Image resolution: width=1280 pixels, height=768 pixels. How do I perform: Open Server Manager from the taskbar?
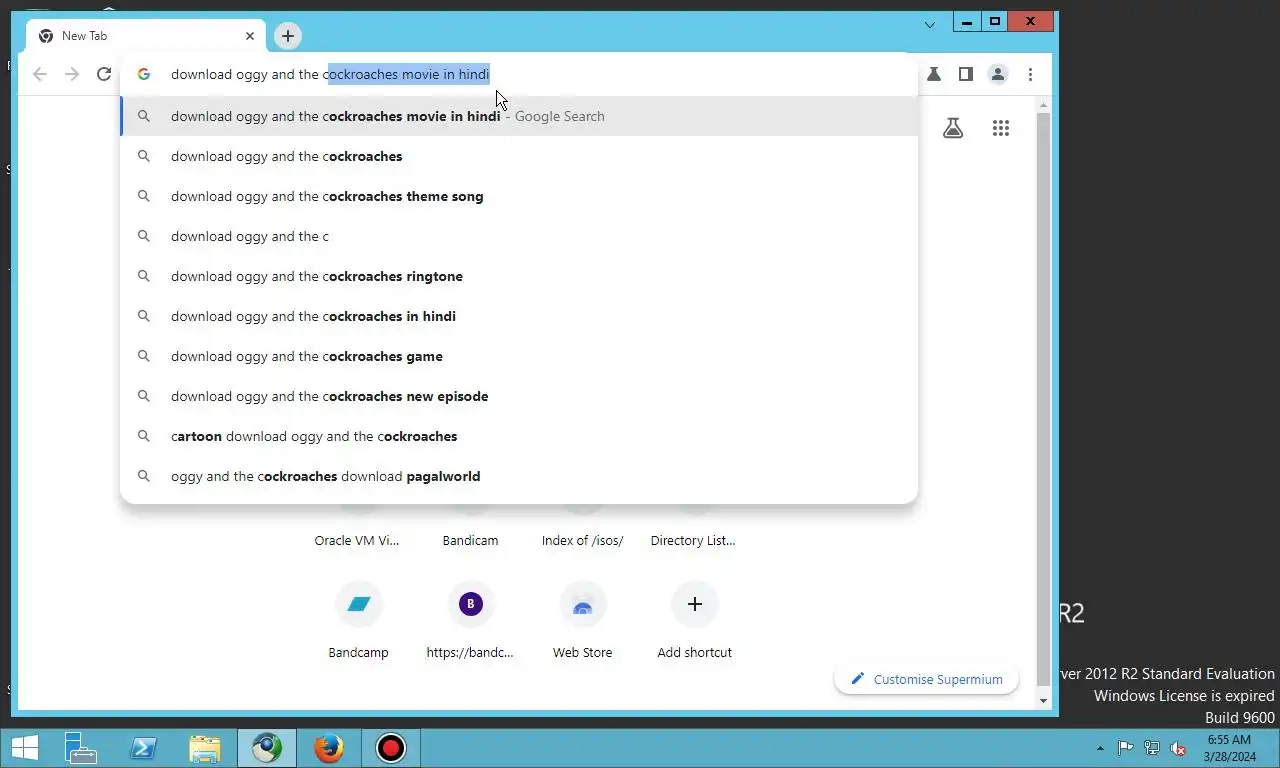pos(80,748)
